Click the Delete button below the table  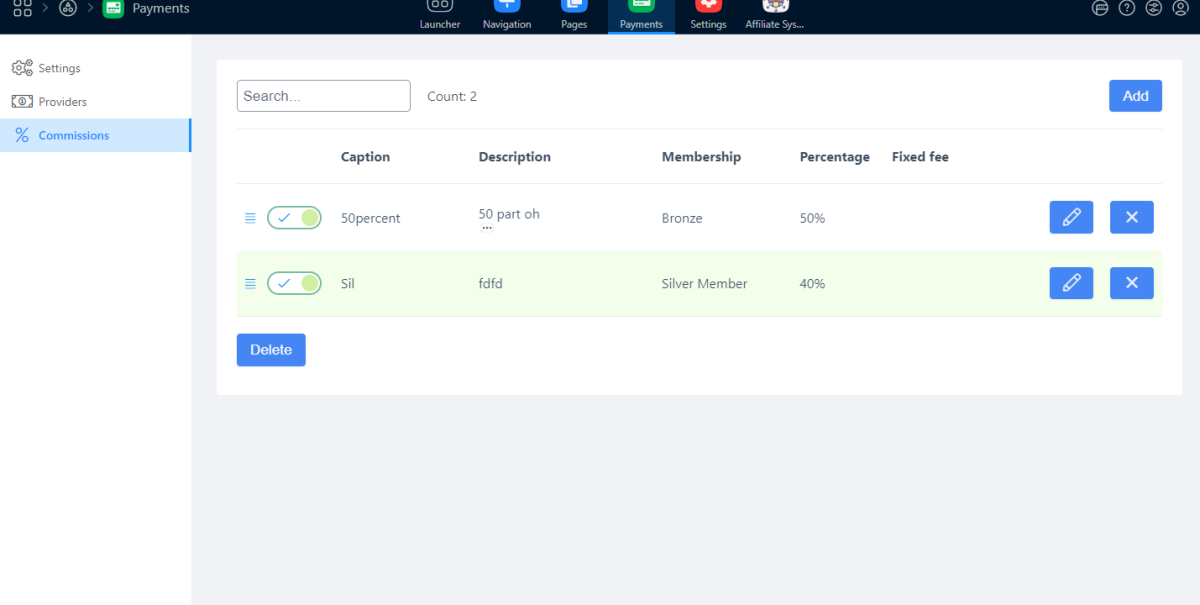[x=271, y=350]
